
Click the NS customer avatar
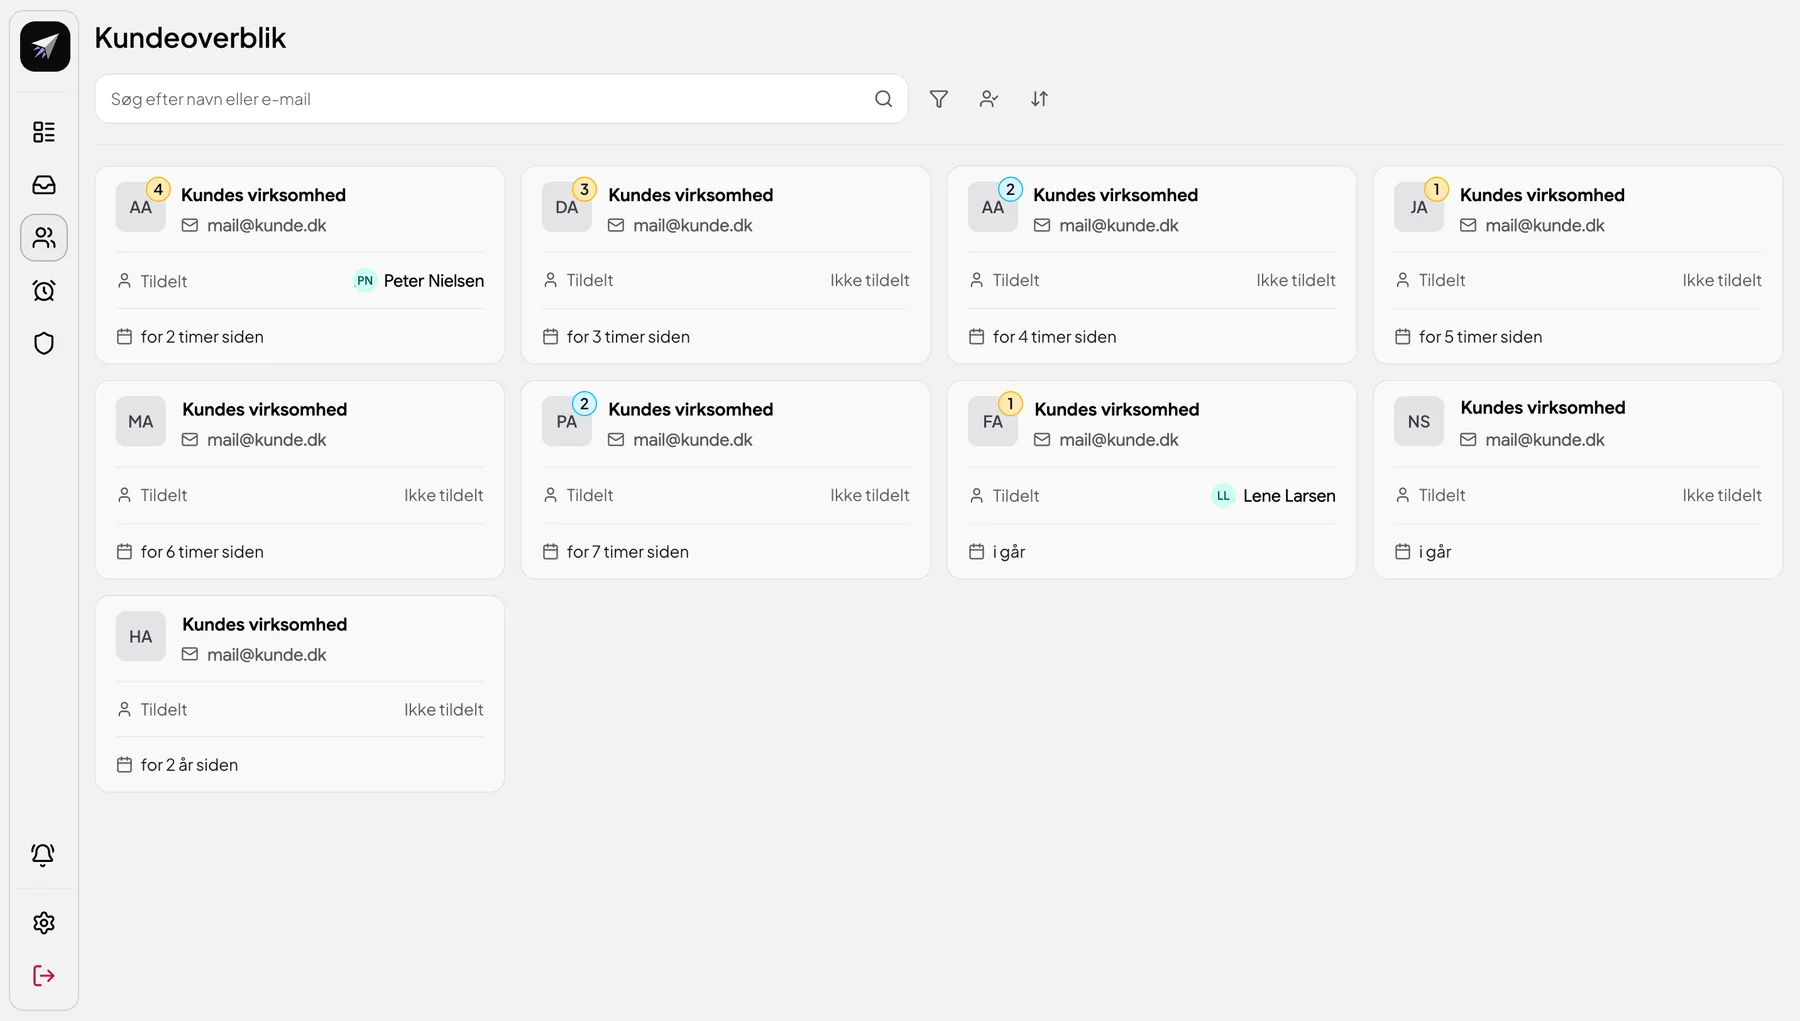[x=1419, y=422]
